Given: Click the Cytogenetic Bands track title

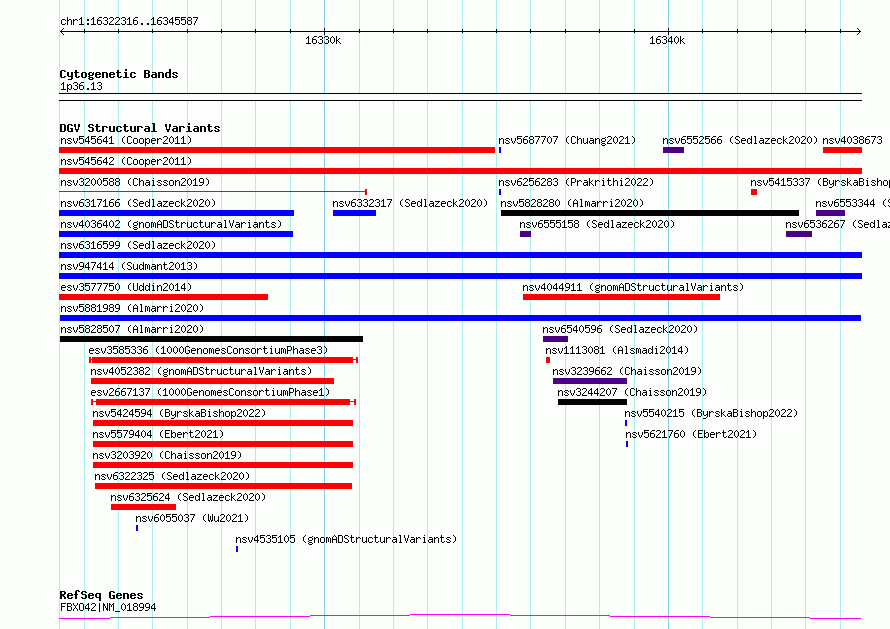Looking at the screenshot, I should pos(119,74).
